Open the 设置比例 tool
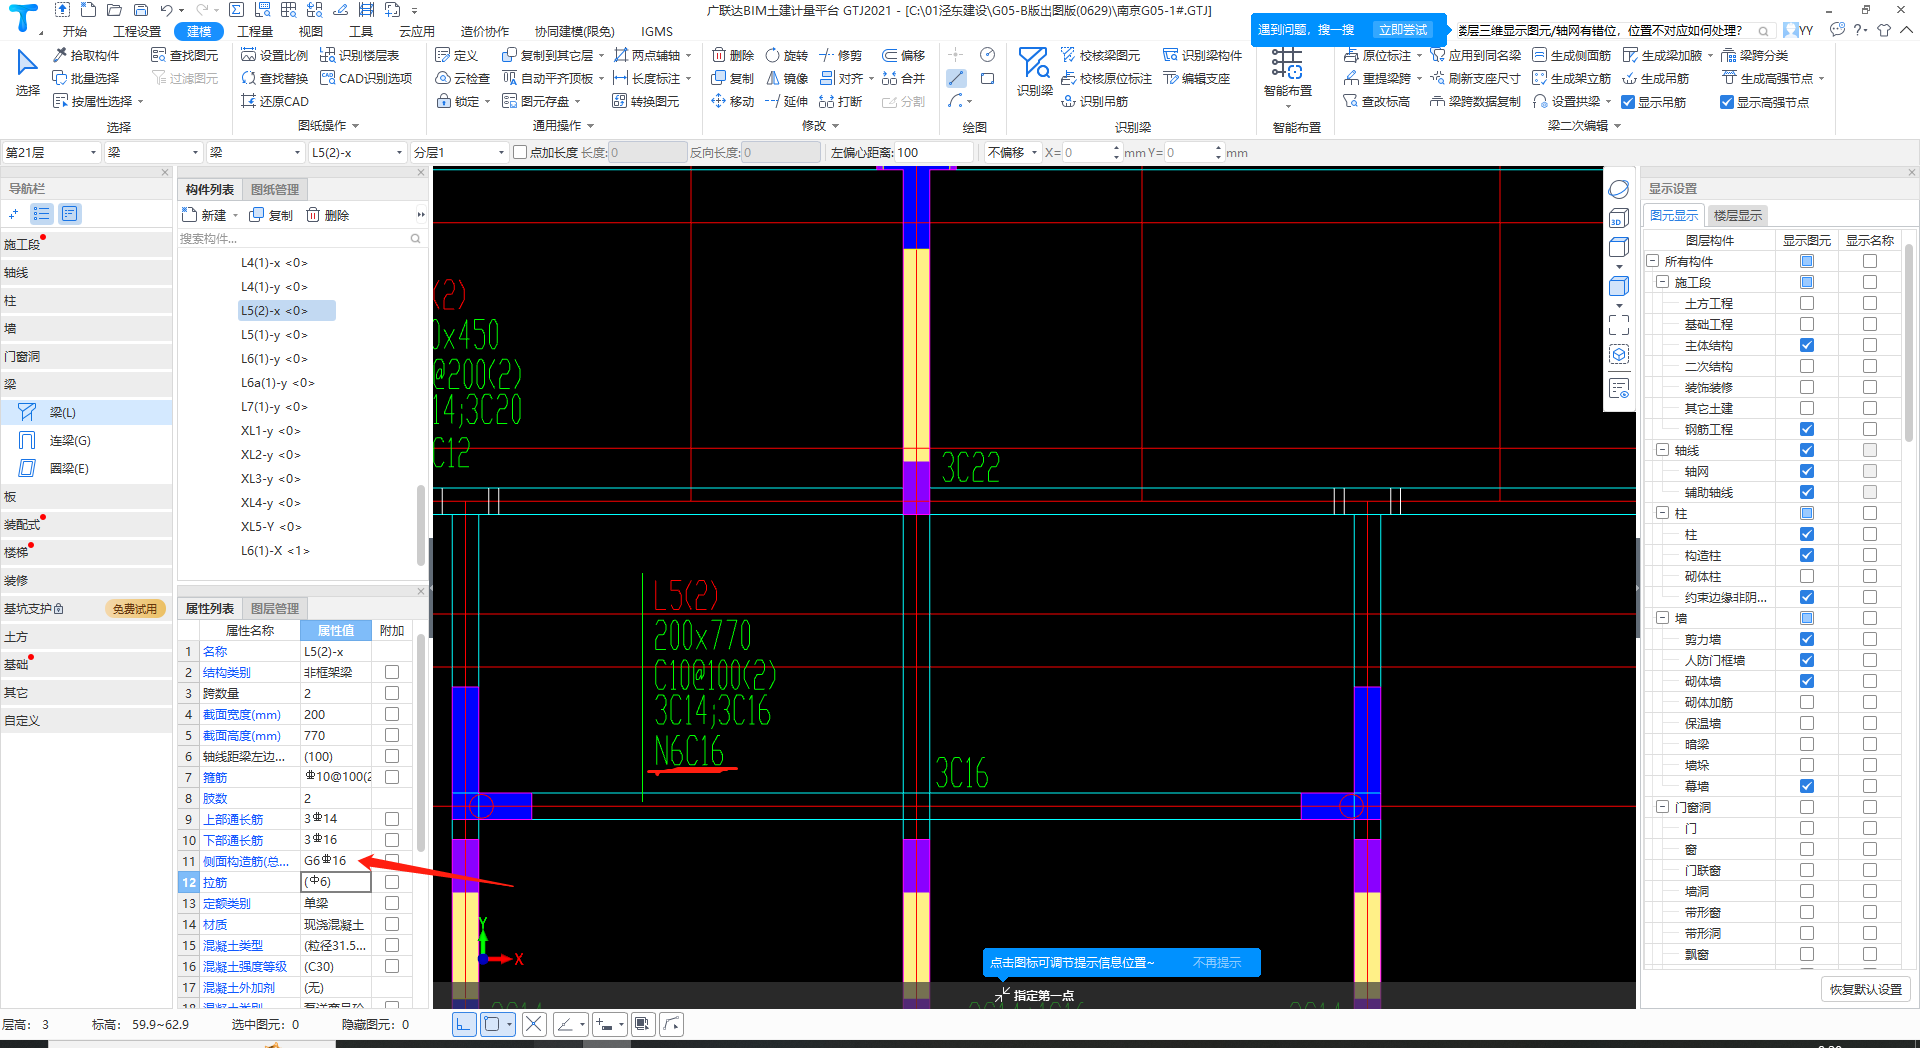 point(275,55)
